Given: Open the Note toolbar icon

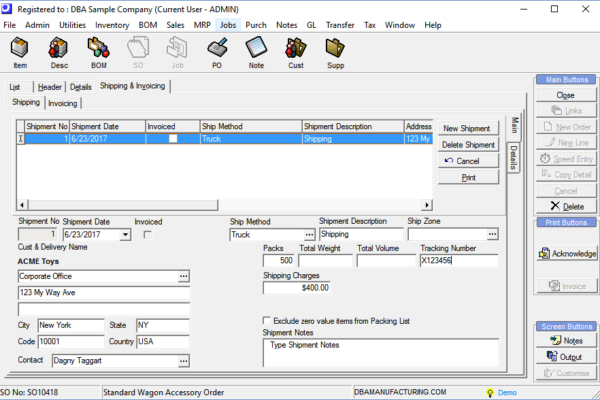Looking at the screenshot, I should [x=256, y=48].
